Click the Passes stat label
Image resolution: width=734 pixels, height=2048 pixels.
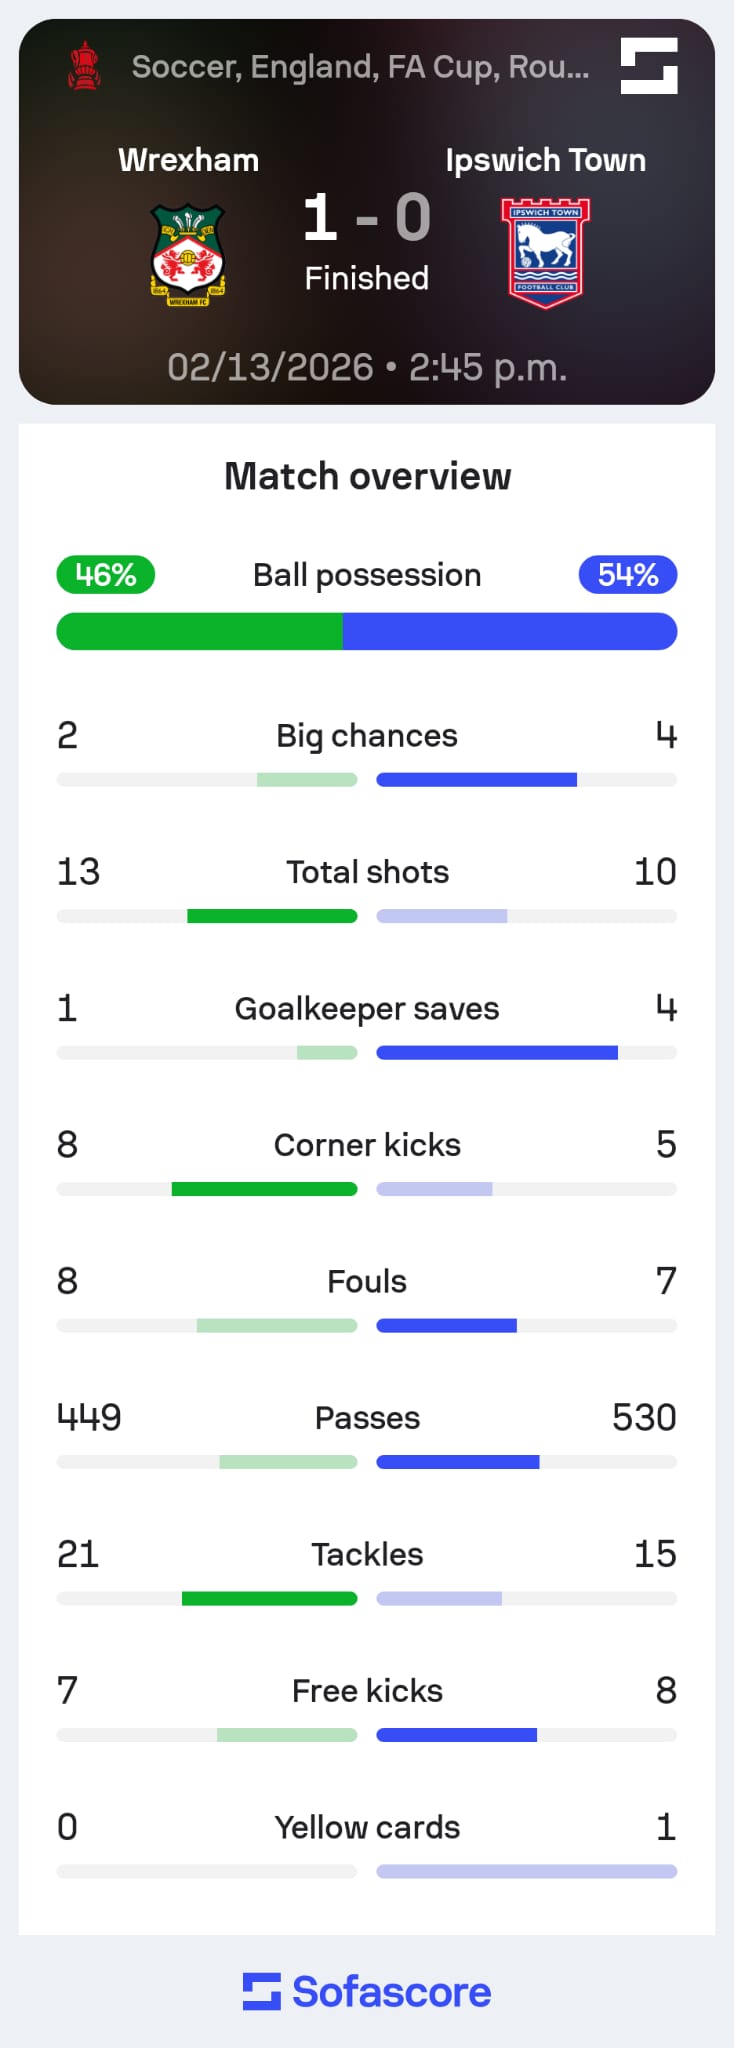(x=367, y=1418)
